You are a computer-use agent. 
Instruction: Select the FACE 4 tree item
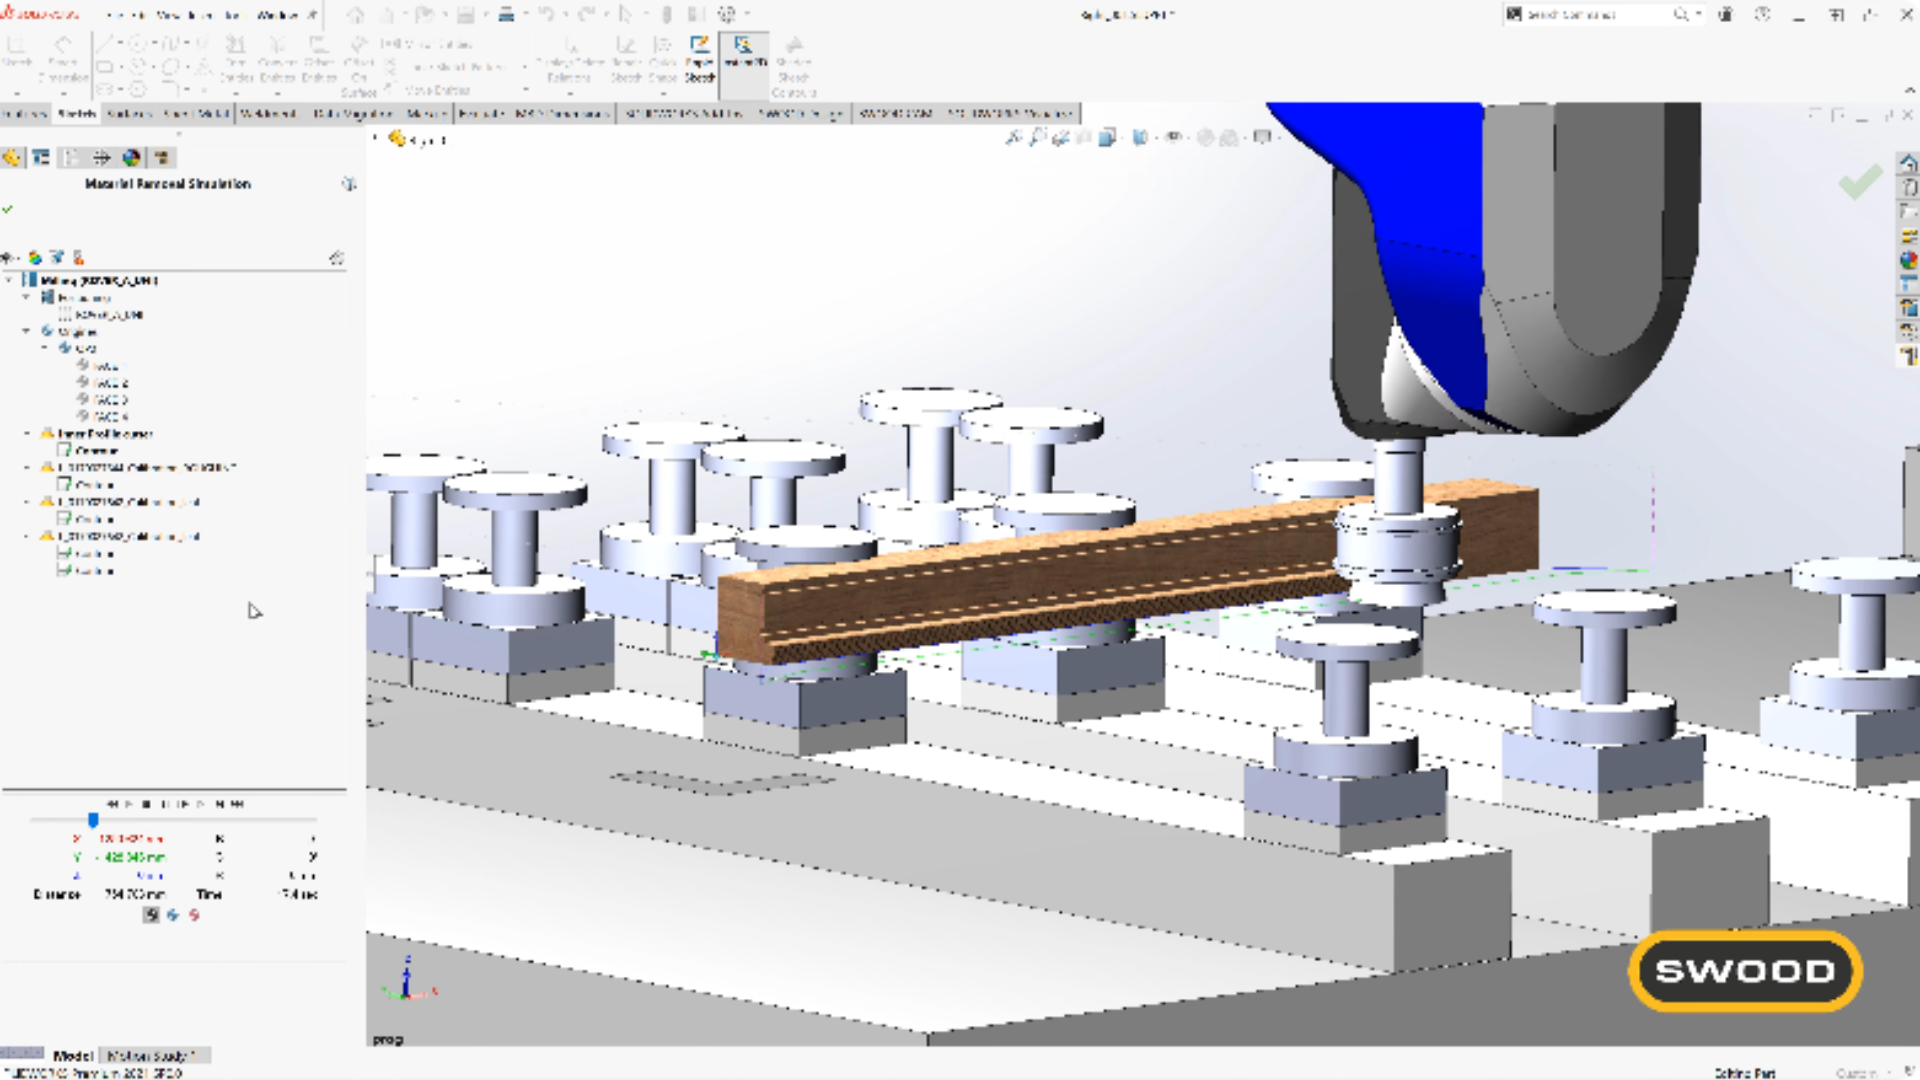[x=103, y=416]
